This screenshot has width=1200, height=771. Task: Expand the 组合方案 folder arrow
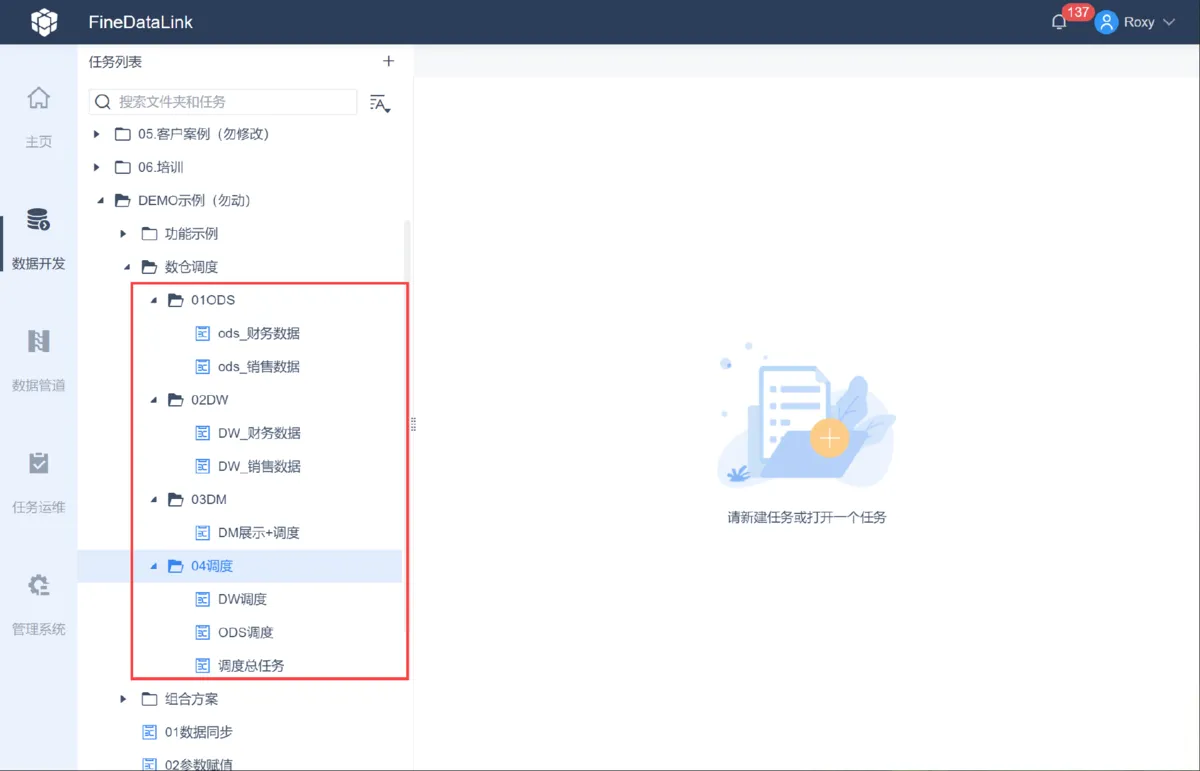[124, 699]
